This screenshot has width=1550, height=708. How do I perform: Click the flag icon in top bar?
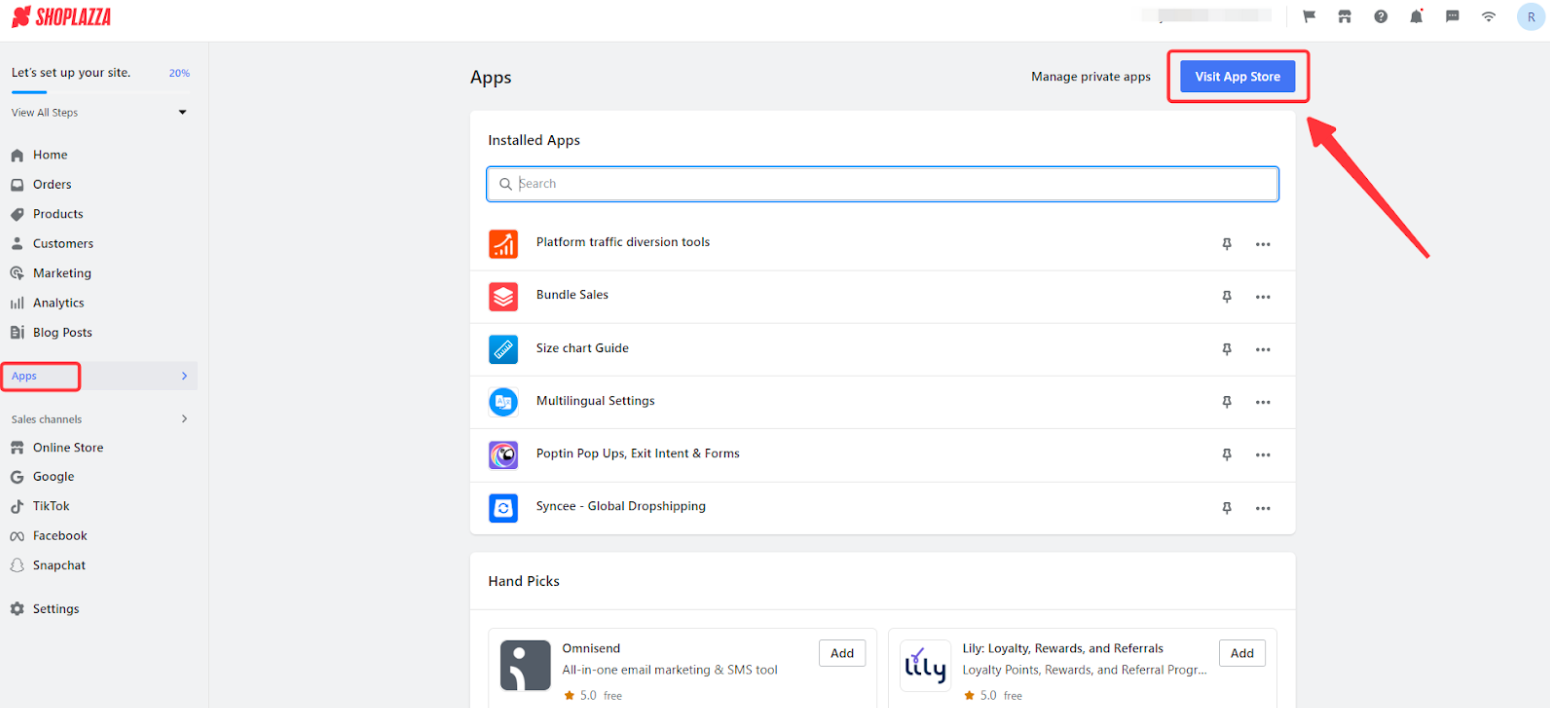click(x=1309, y=17)
